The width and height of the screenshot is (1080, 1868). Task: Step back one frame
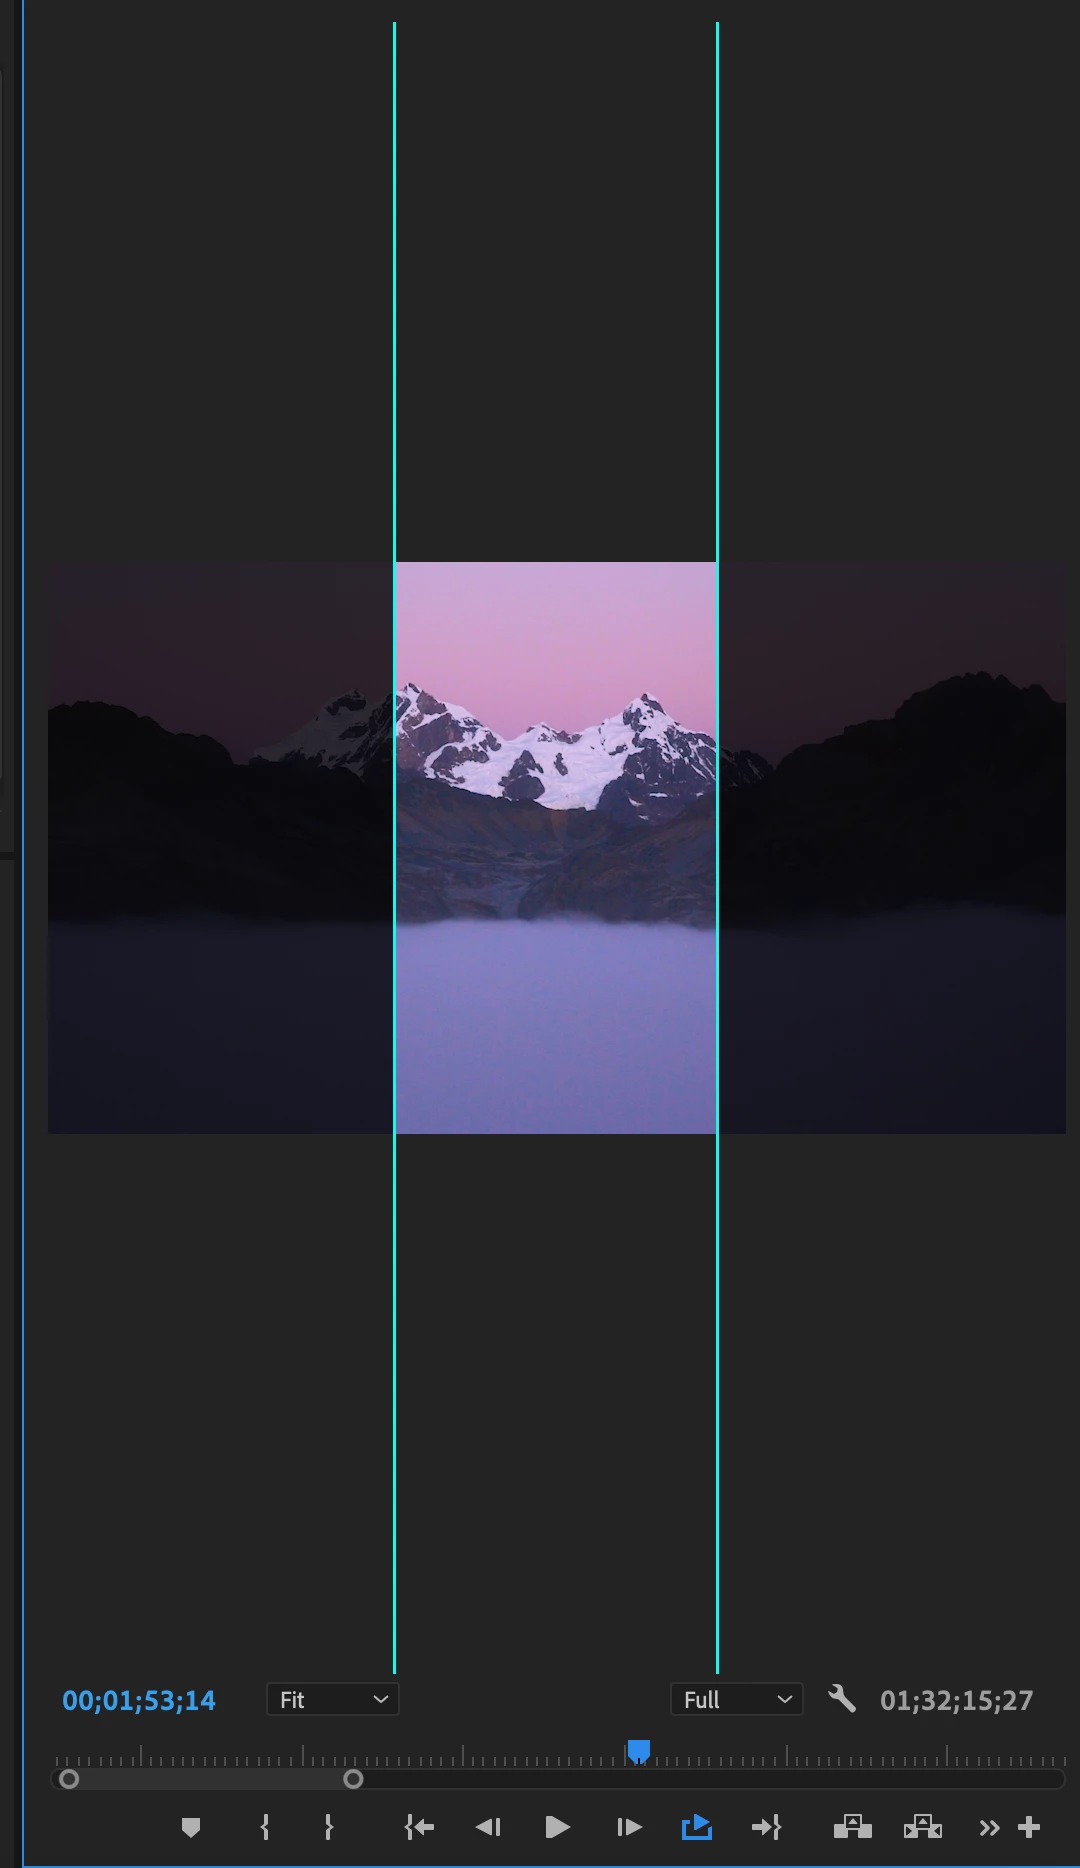[488, 1828]
